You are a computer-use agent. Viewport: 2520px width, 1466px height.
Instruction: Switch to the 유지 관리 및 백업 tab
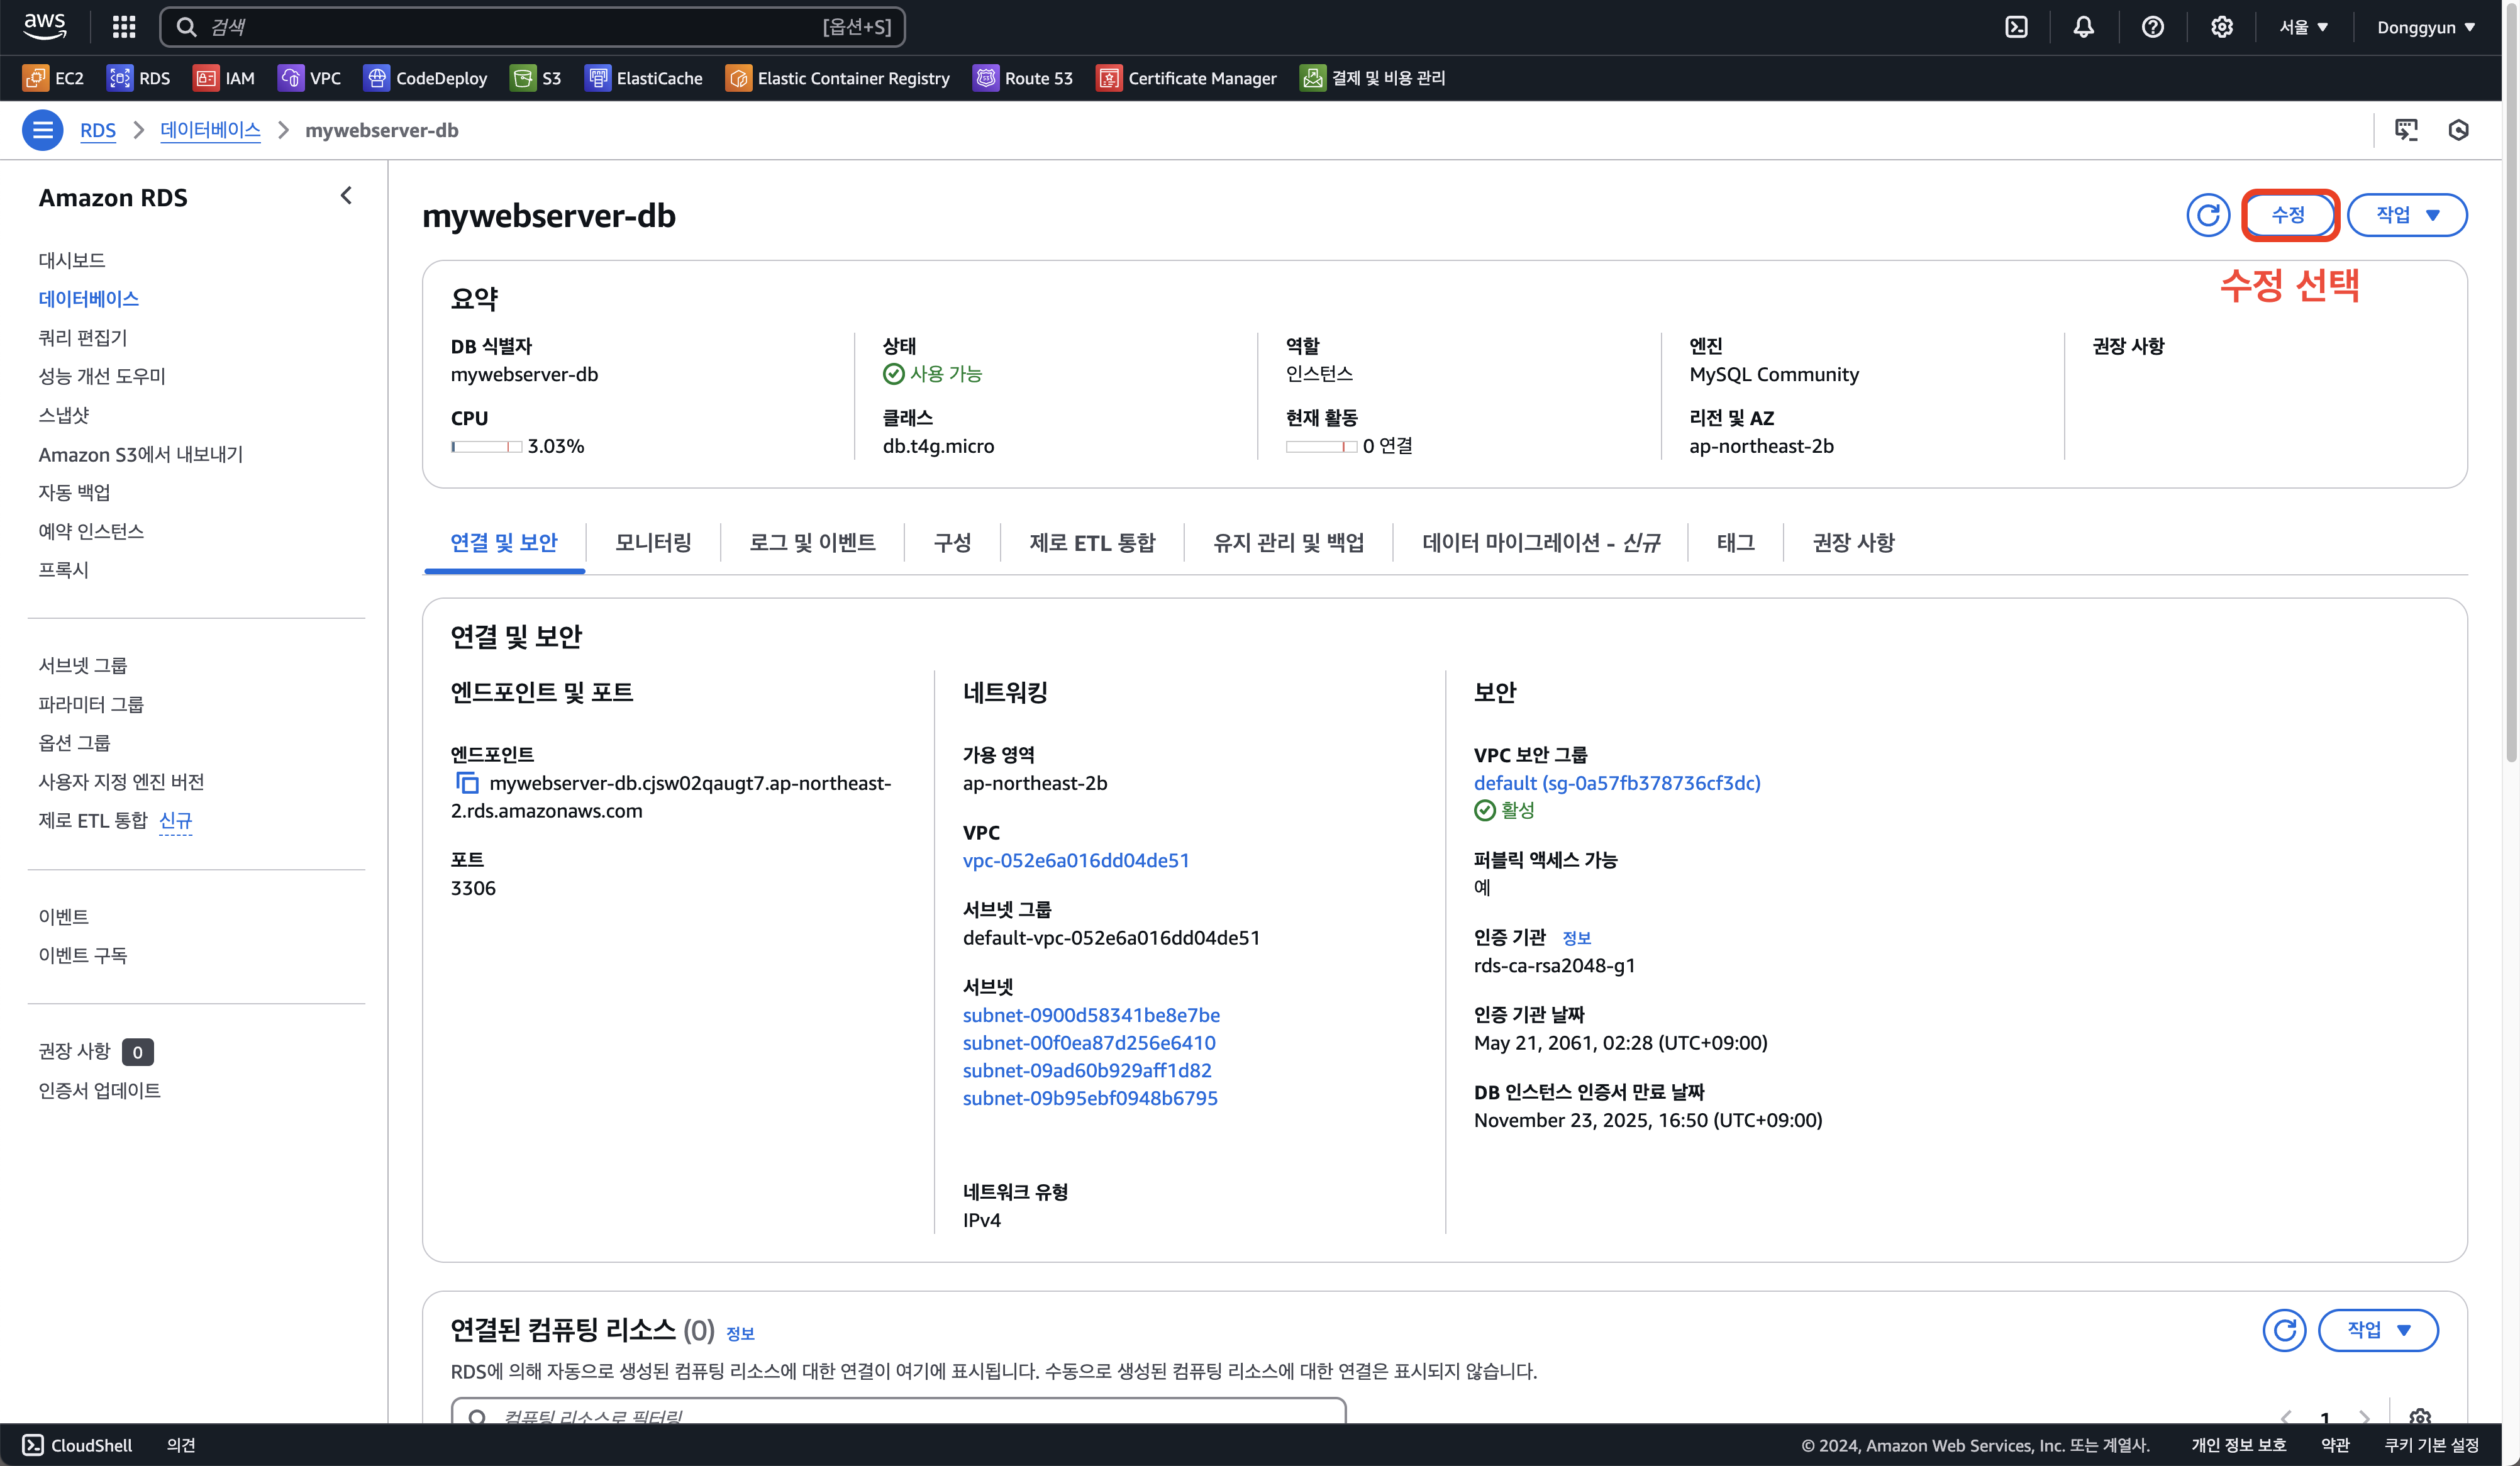point(1288,543)
